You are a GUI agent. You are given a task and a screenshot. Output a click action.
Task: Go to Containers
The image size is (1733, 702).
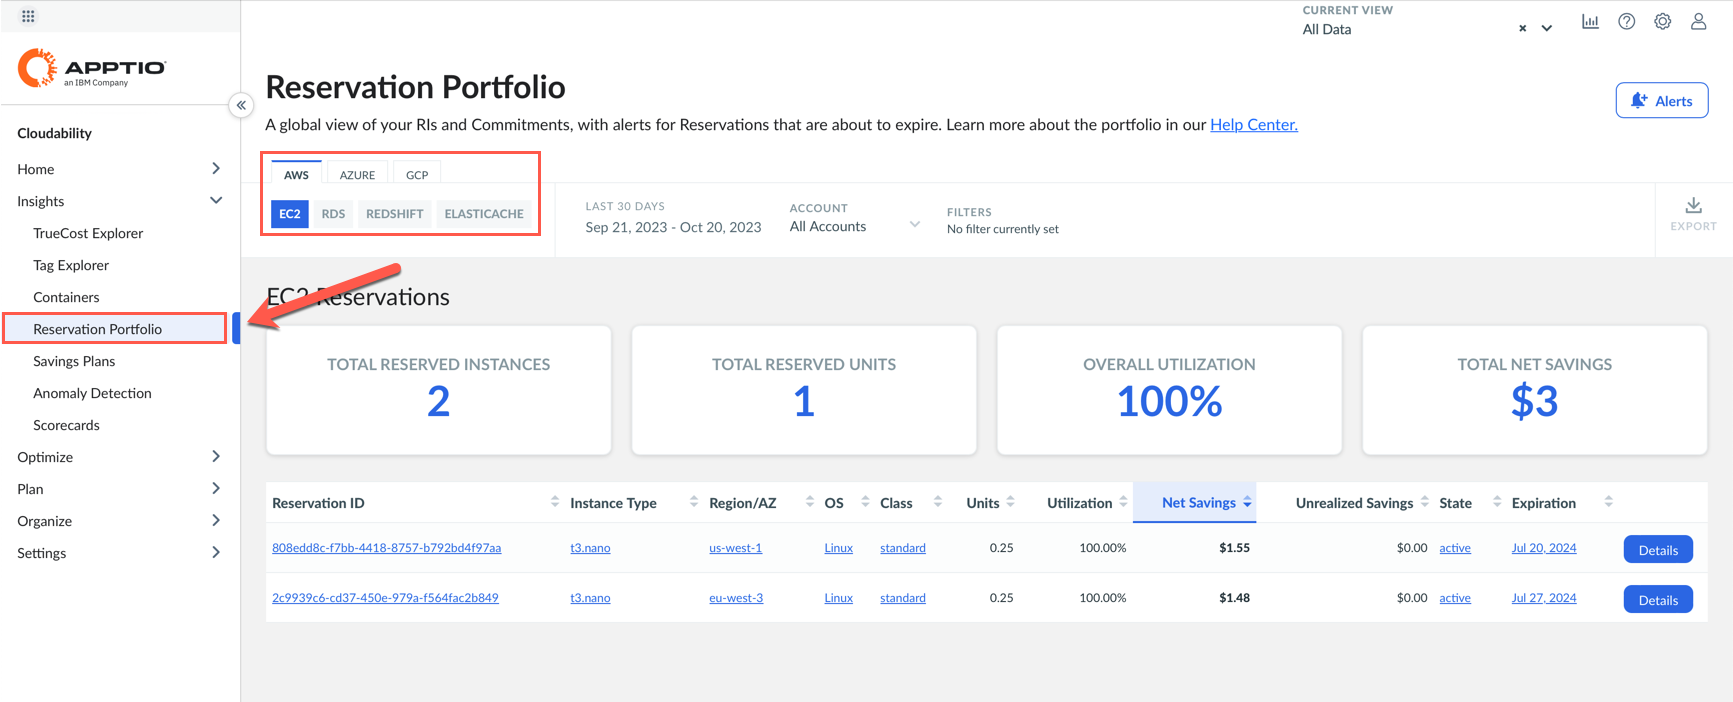tap(66, 297)
